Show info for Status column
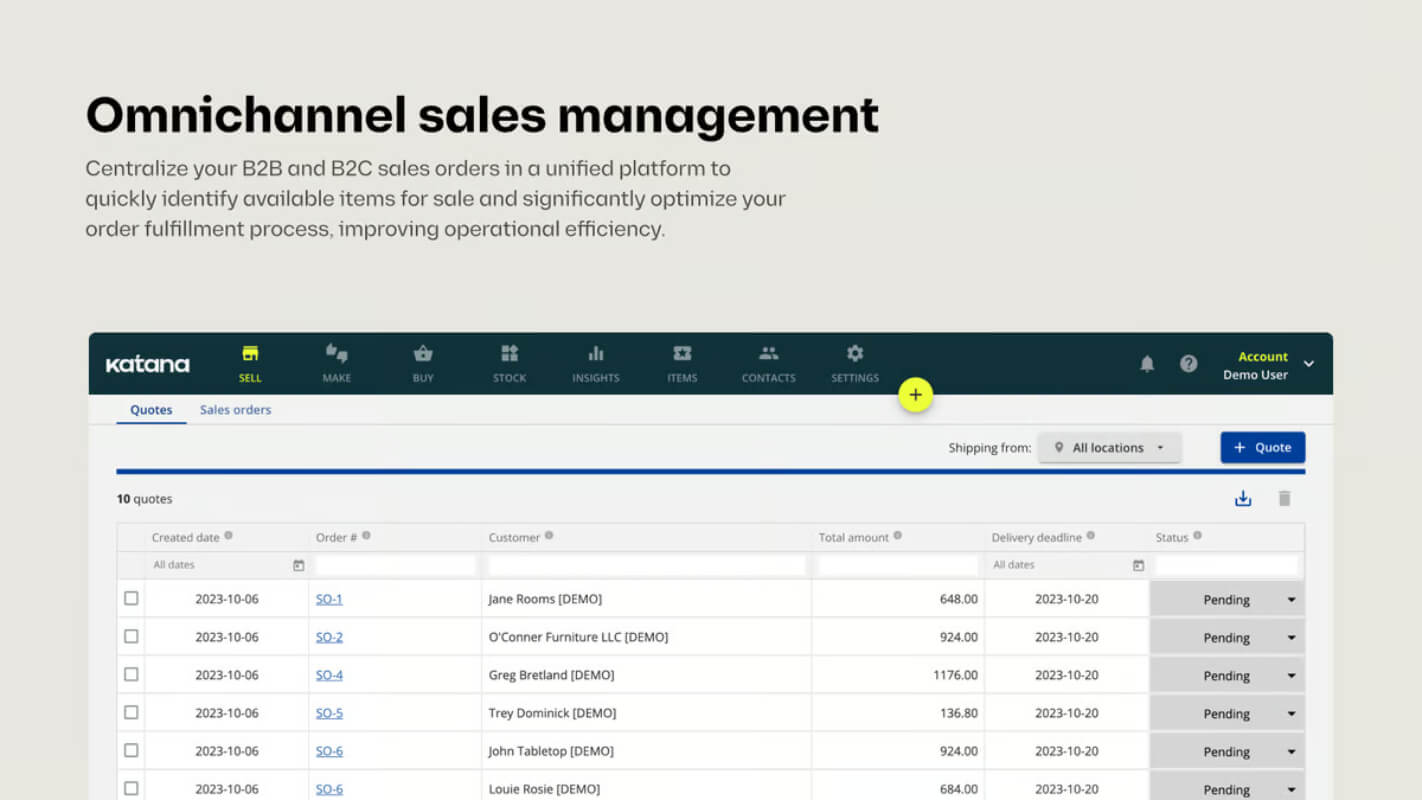The image size is (1422, 800). 1197,536
